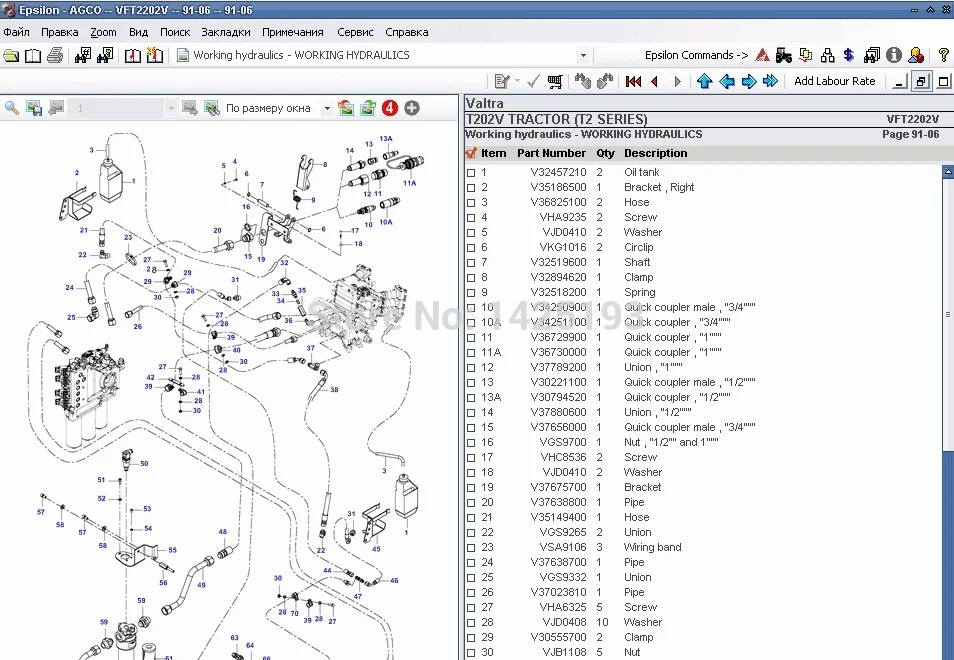Click the blue dollar sign icon

849,55
